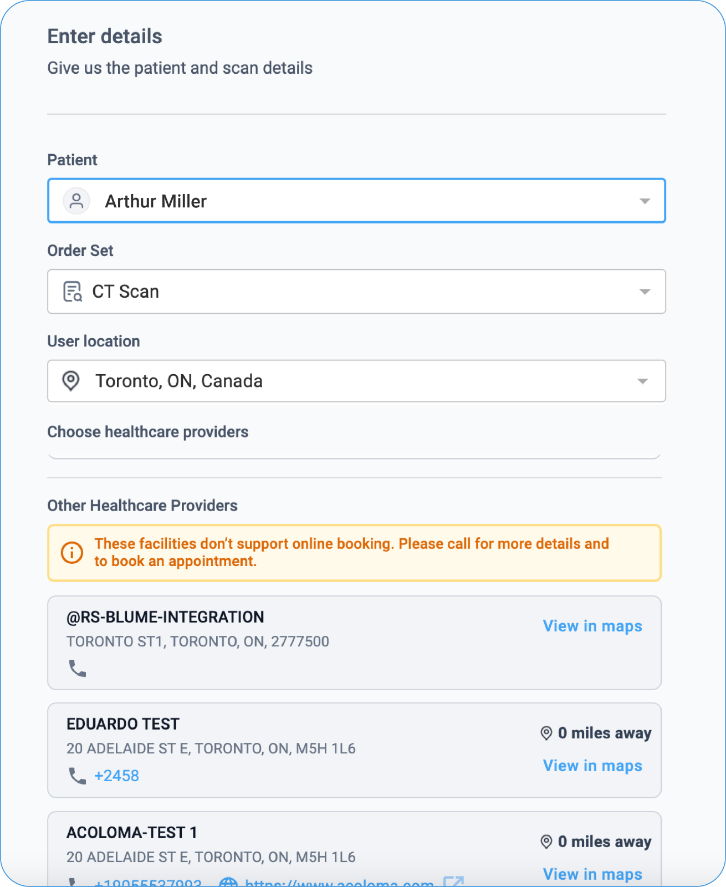726x887 pixels.
Task: Expand the User location dropdown arrow
Action: [644, 382]
